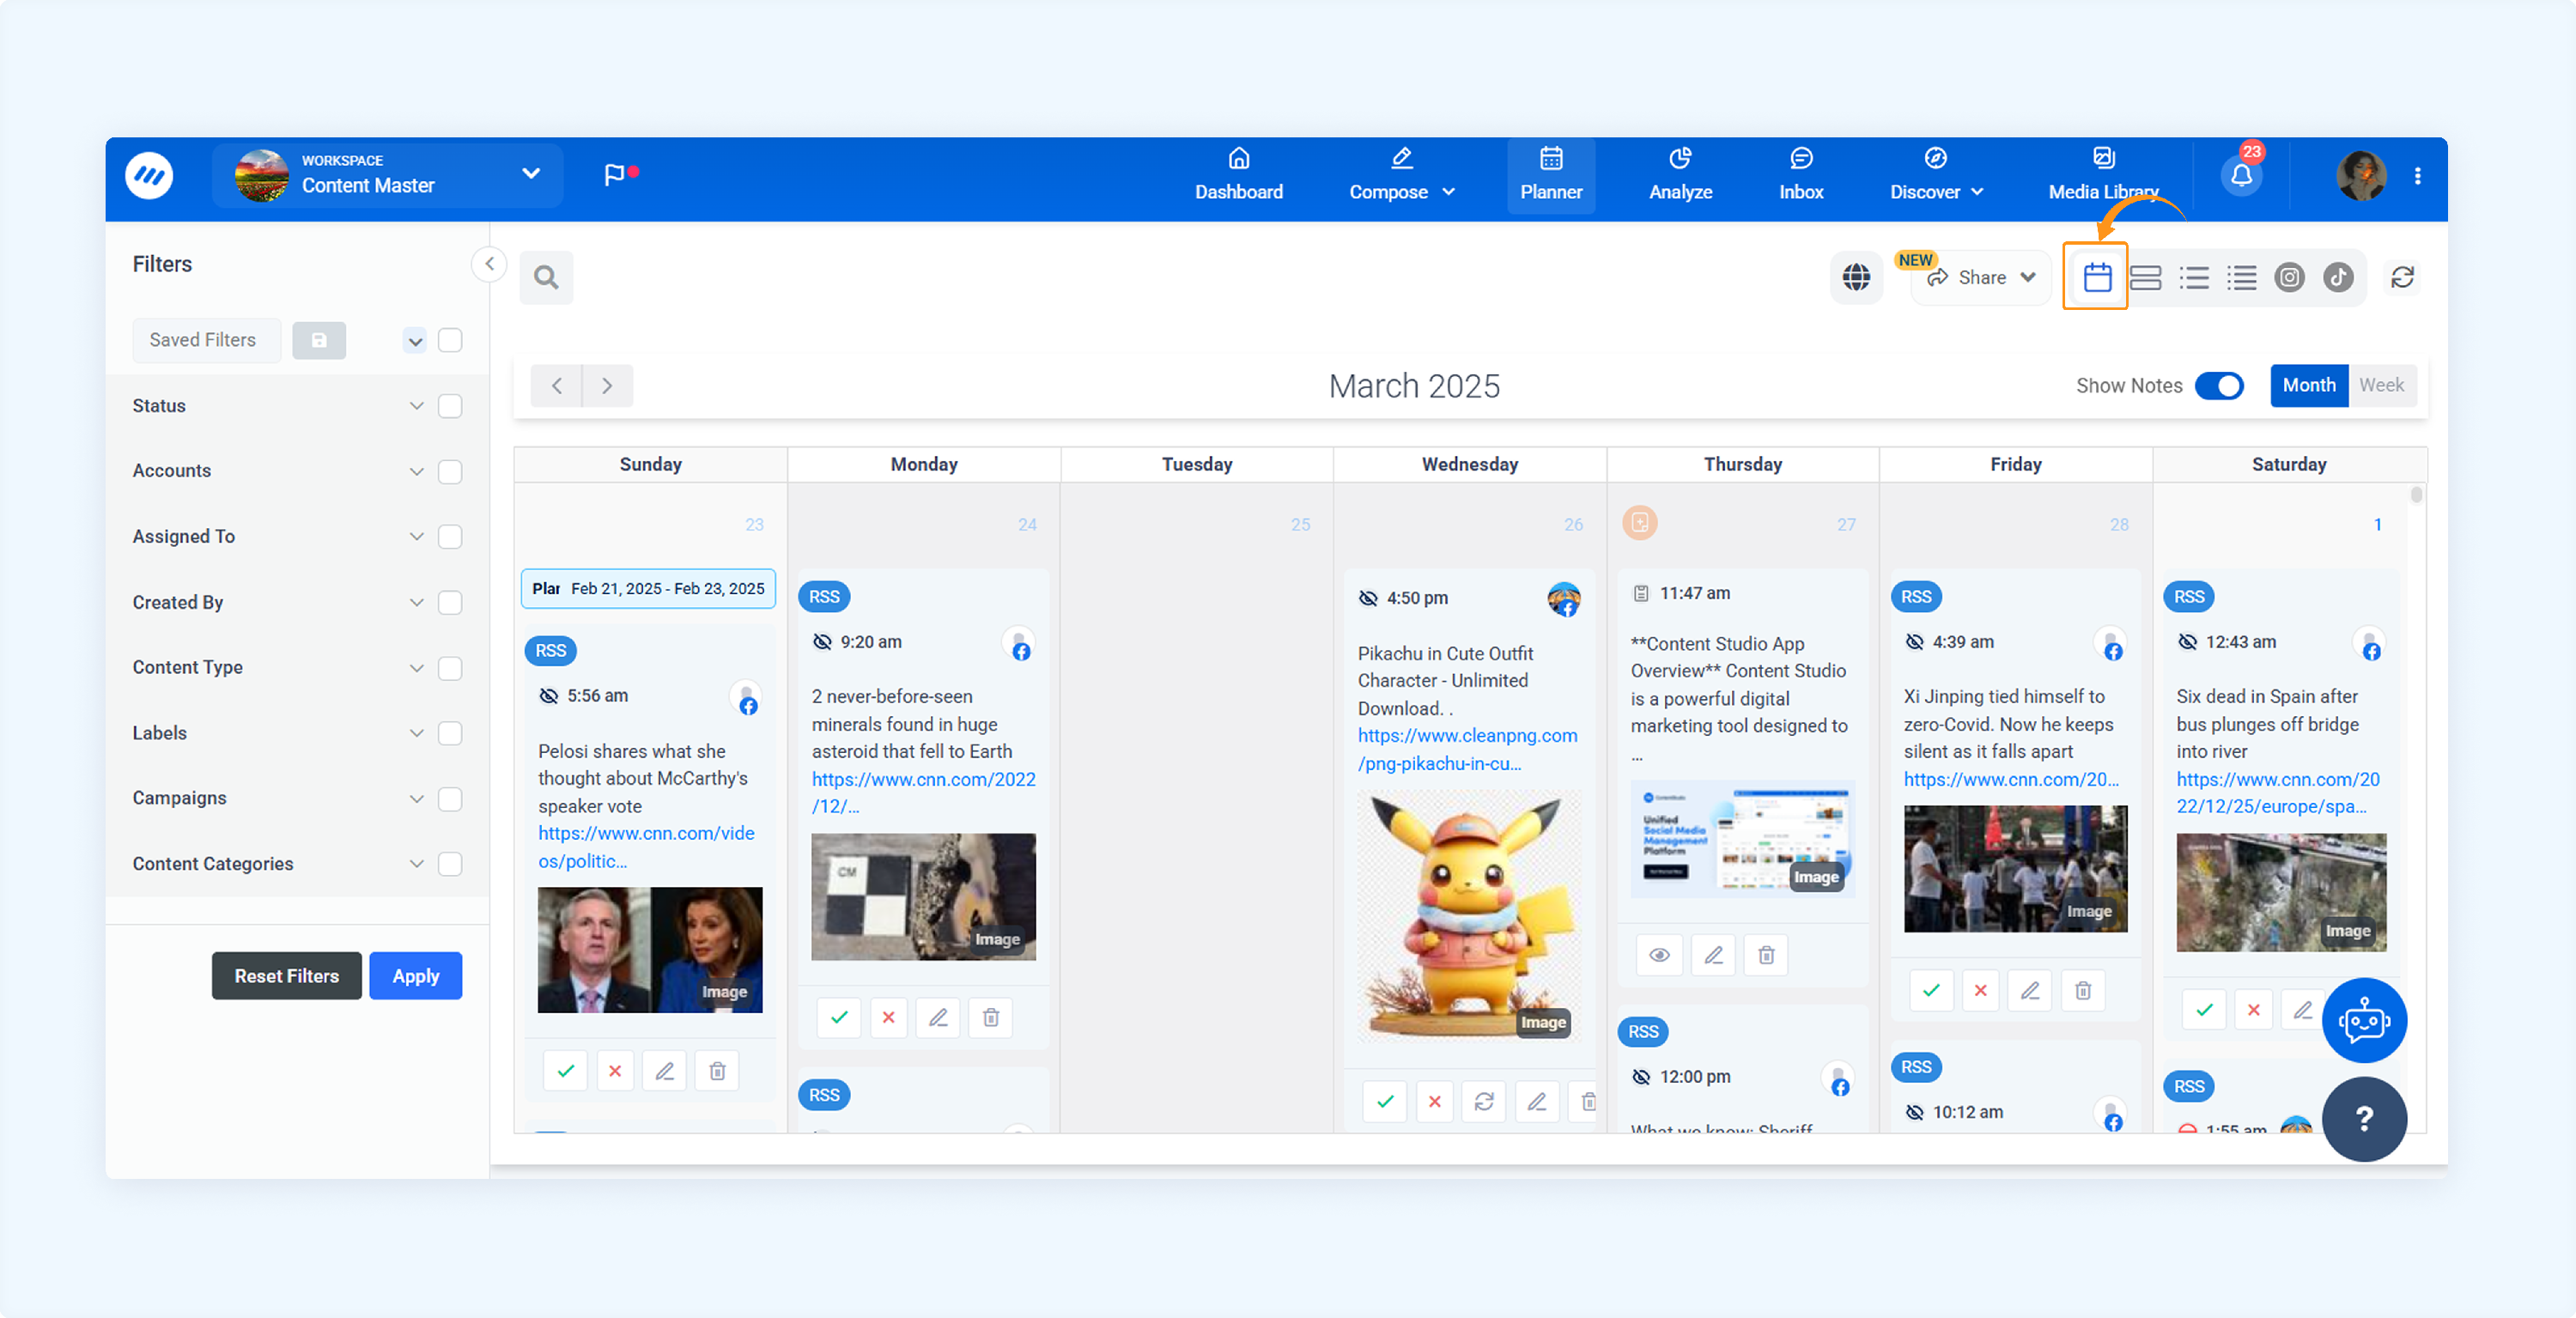Open the notifications bell
This screenshot has width=2576, height=1318.
coord(2241,176)
